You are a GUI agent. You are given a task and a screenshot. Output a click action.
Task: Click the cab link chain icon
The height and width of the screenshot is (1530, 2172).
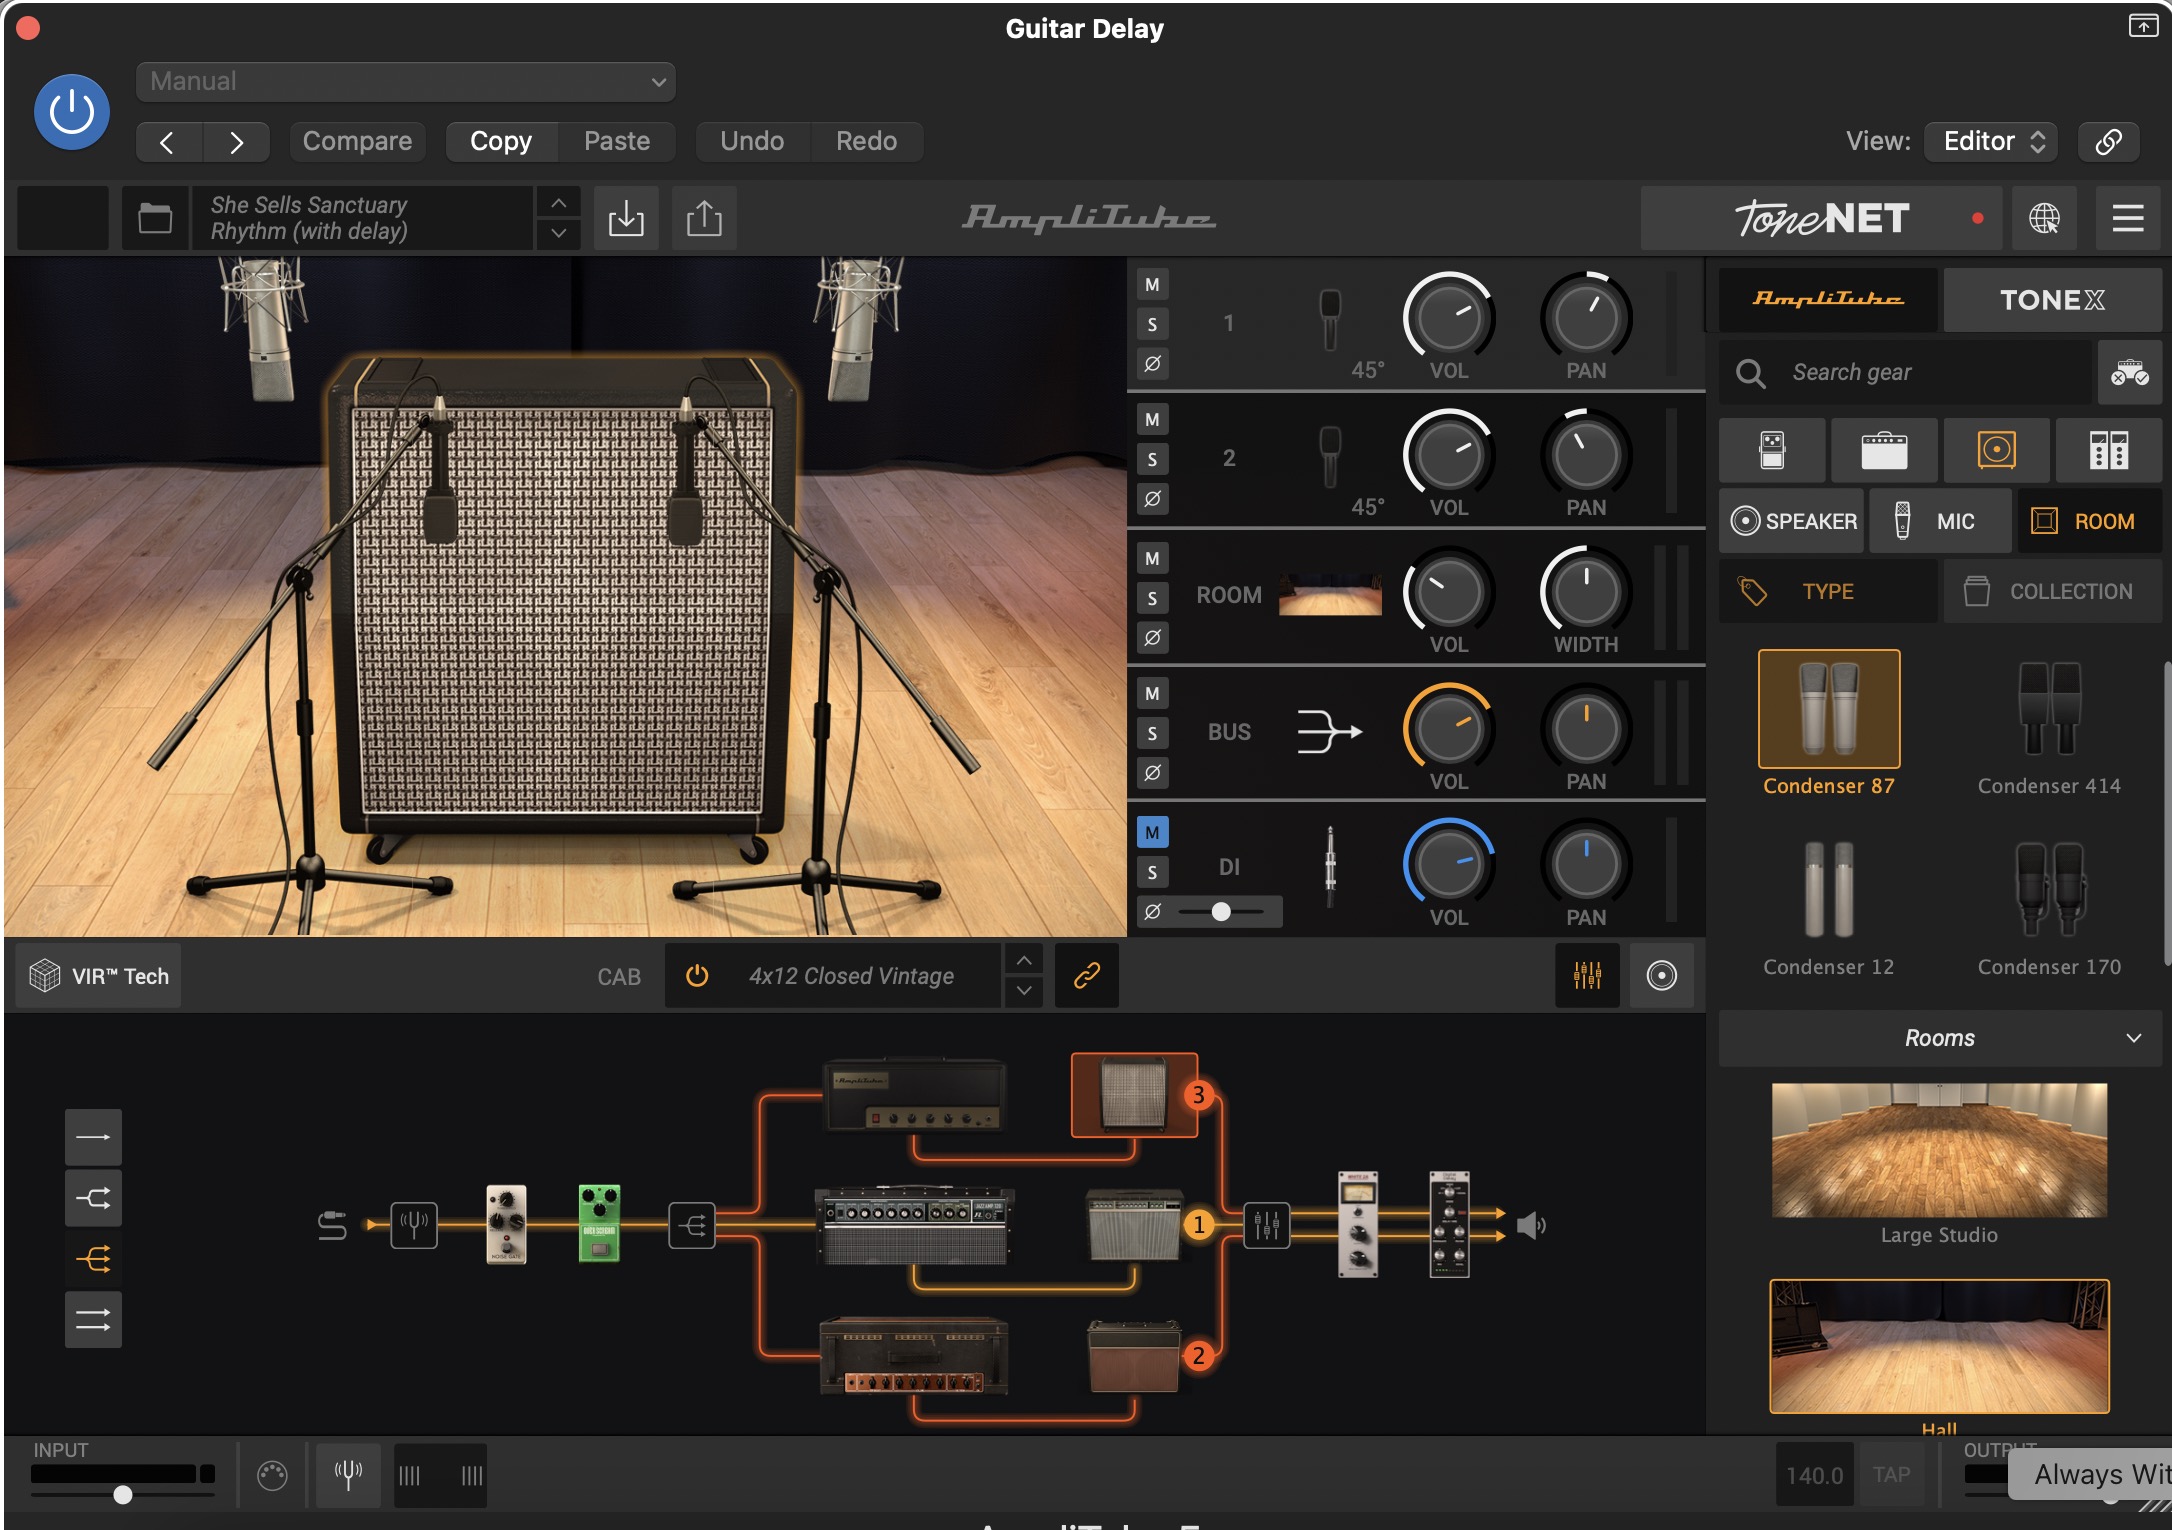pyautogui.click(x=1087, y=975)
